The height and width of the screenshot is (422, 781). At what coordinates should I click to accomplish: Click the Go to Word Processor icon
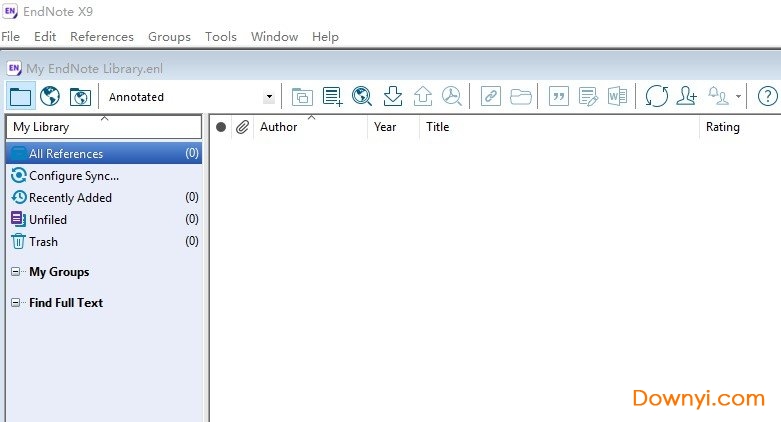618,96
